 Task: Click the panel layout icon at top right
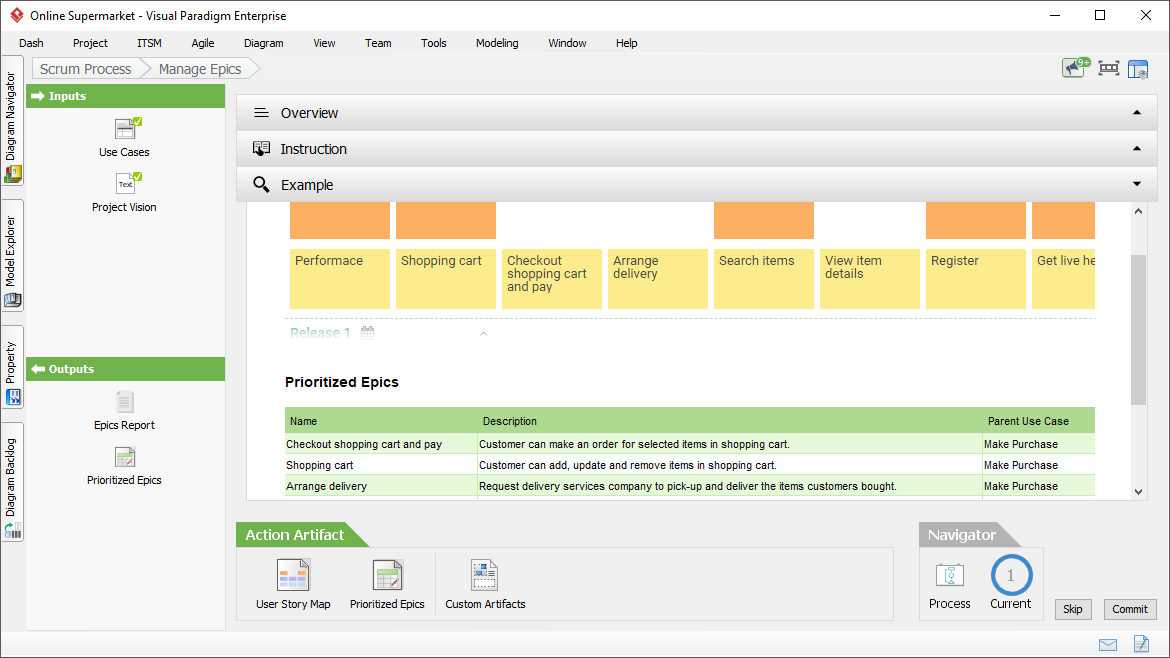pyautogui.click(x=1138, y=69)
